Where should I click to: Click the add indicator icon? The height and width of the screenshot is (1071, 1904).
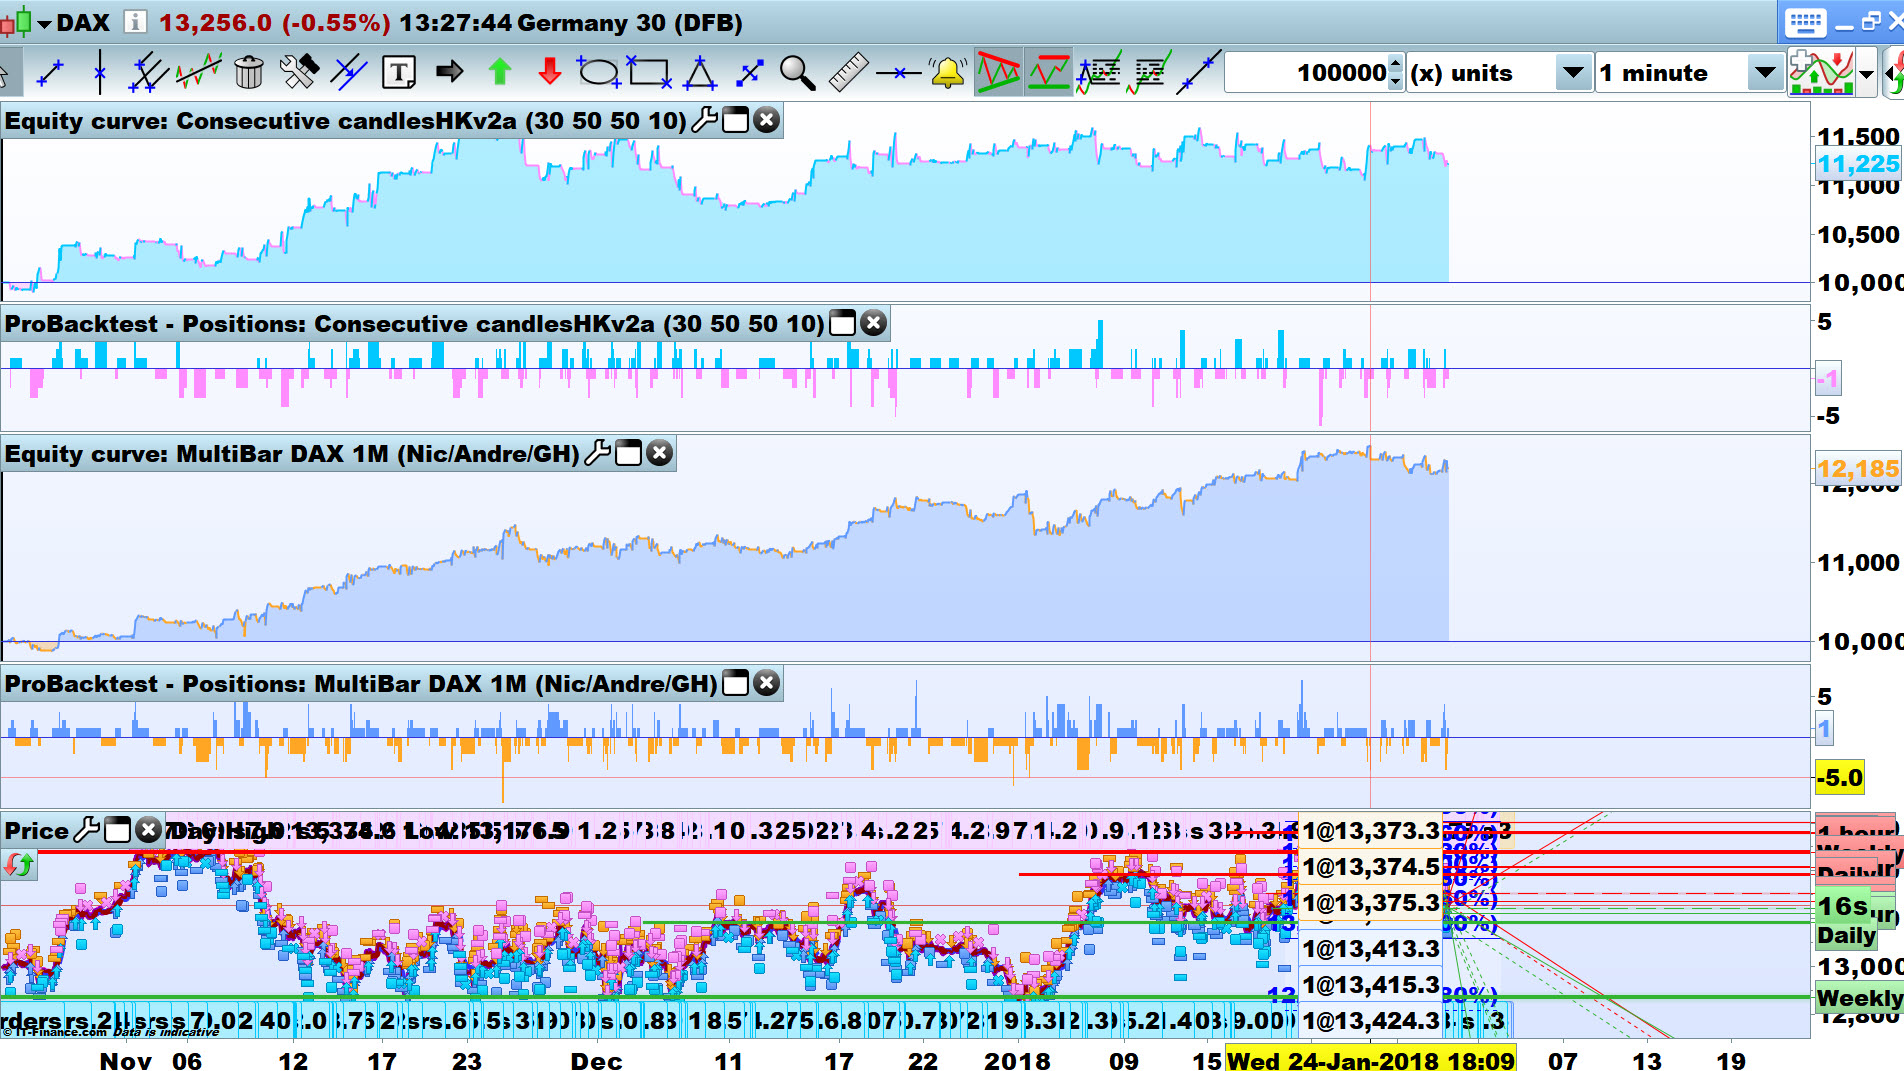click(x=1821, y=73)
